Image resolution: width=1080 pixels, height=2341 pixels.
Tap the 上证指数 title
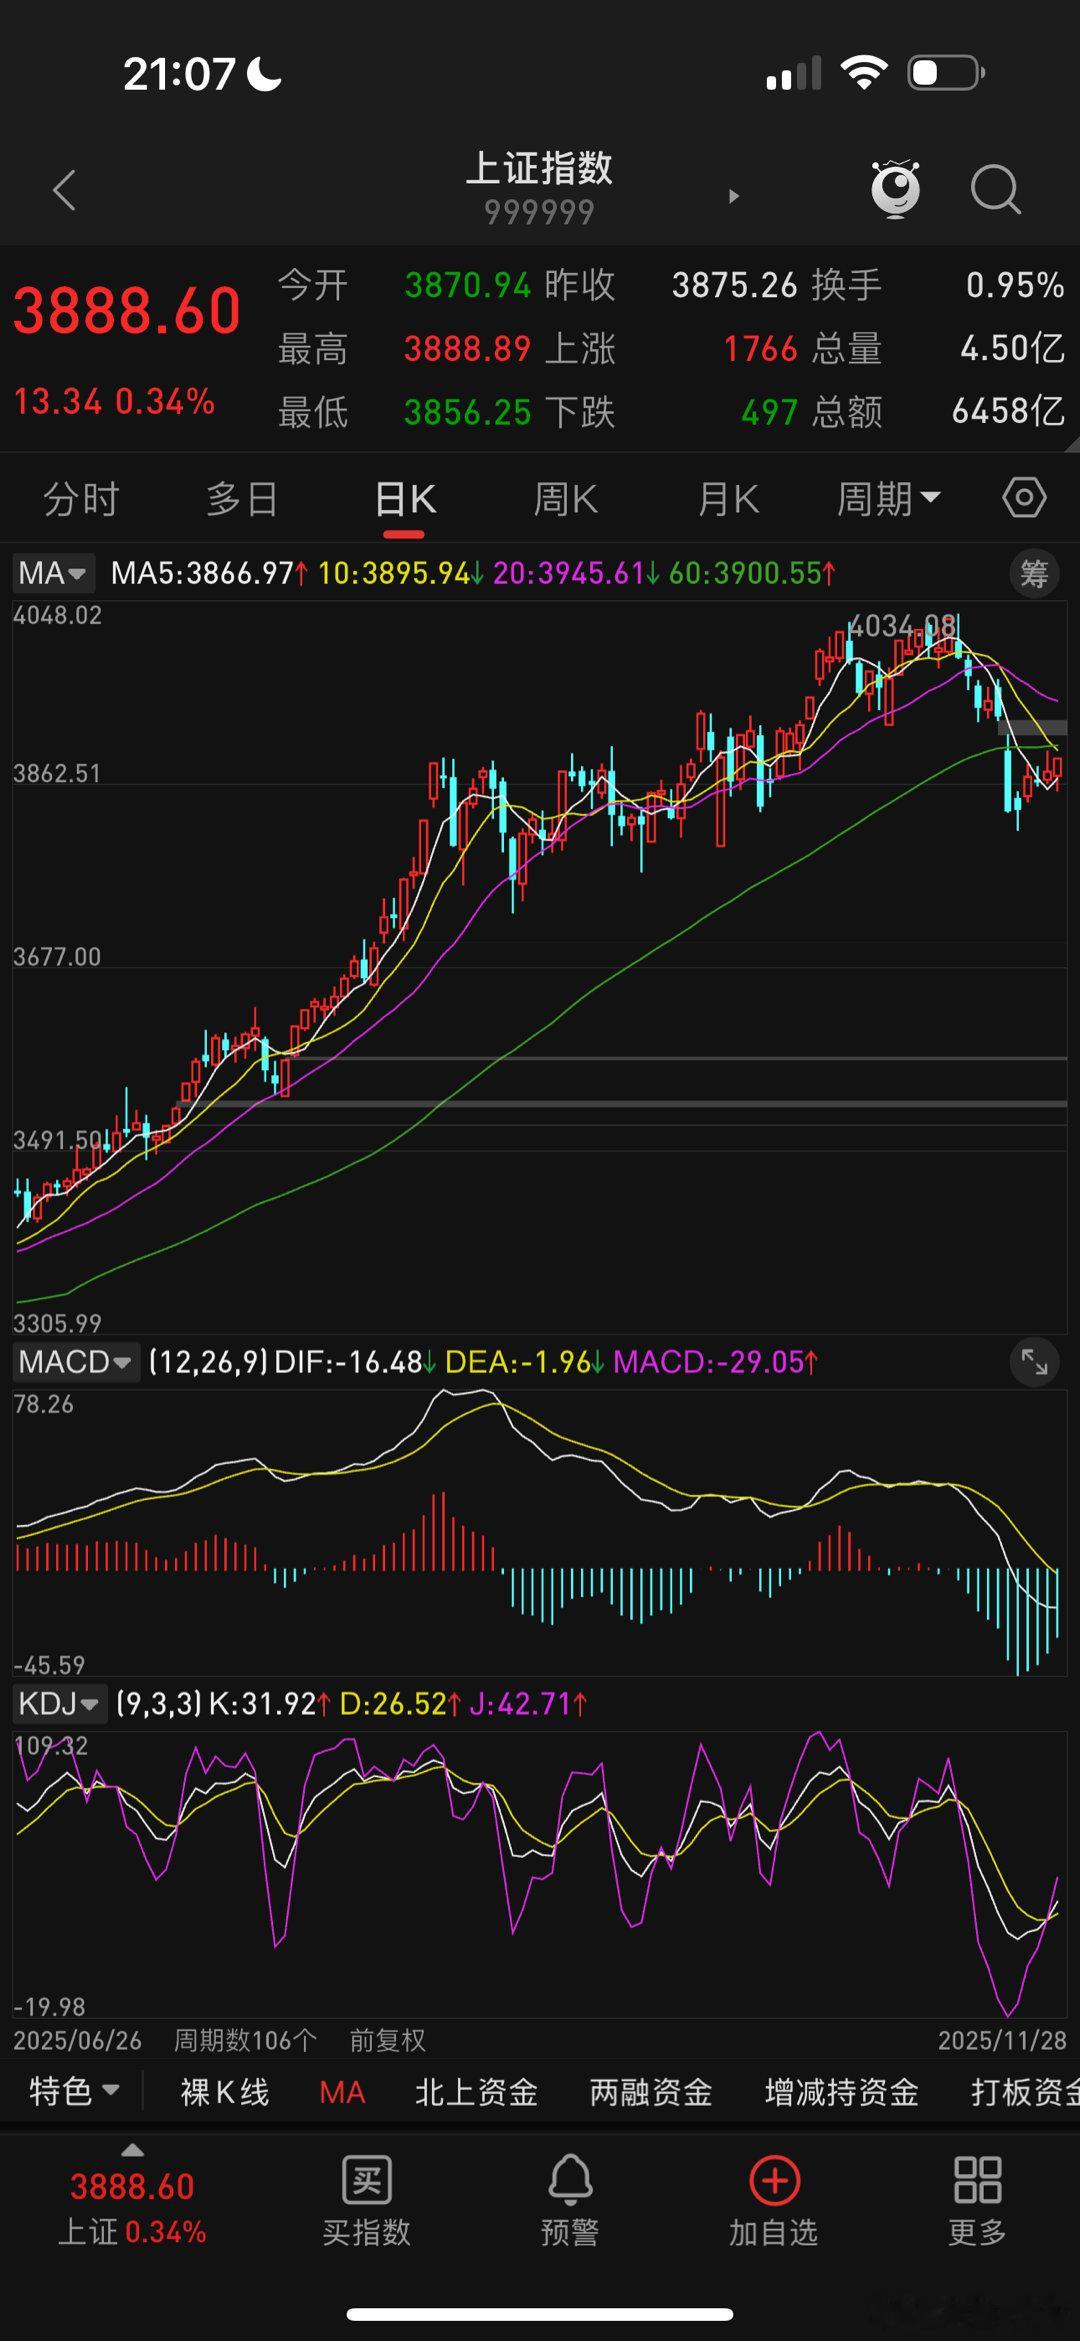pyautogui.click(x=539, y=168)
